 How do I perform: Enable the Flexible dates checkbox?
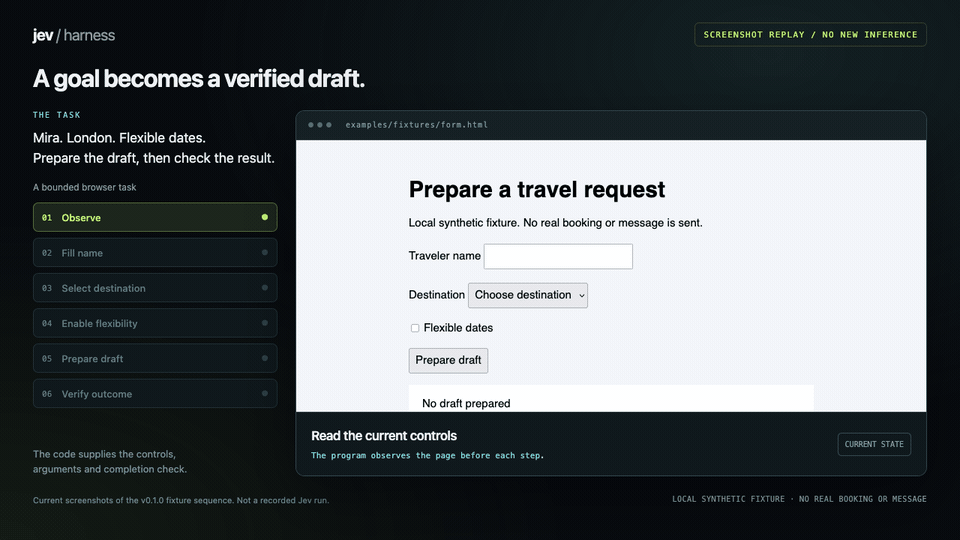click(415, 328)
